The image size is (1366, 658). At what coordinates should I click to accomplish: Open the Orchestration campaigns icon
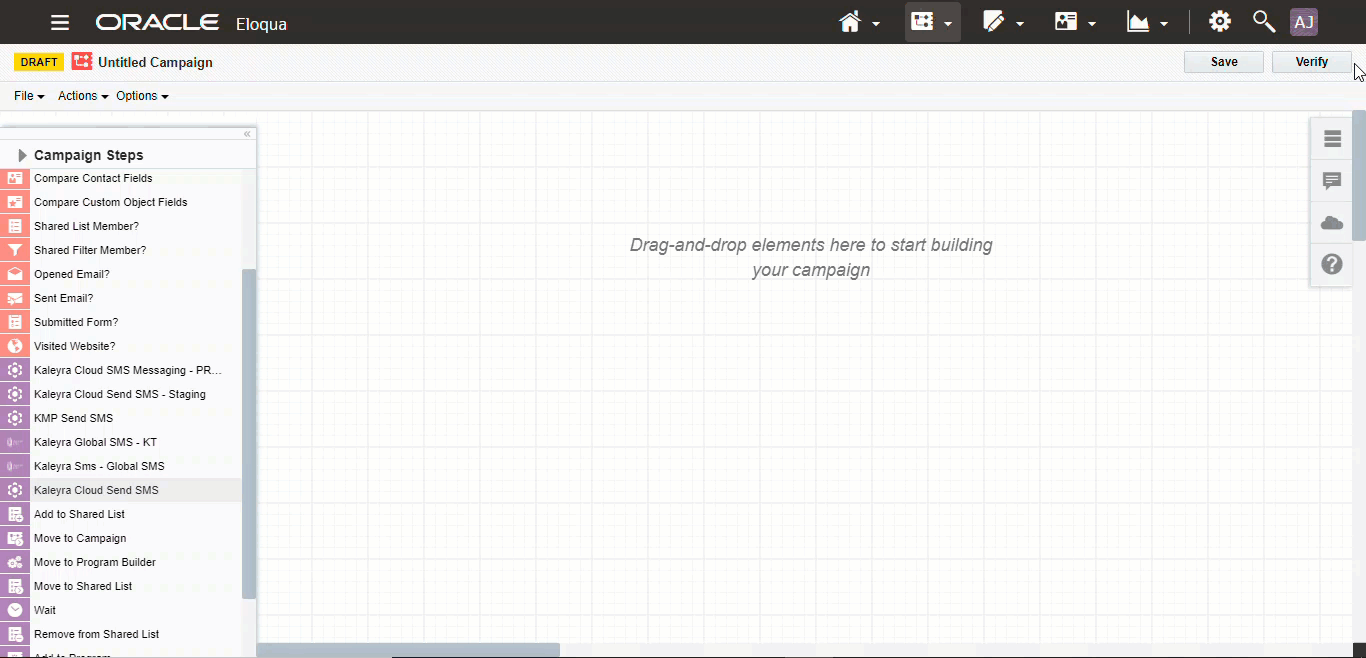pyautogui.click(x=922, y=22)
